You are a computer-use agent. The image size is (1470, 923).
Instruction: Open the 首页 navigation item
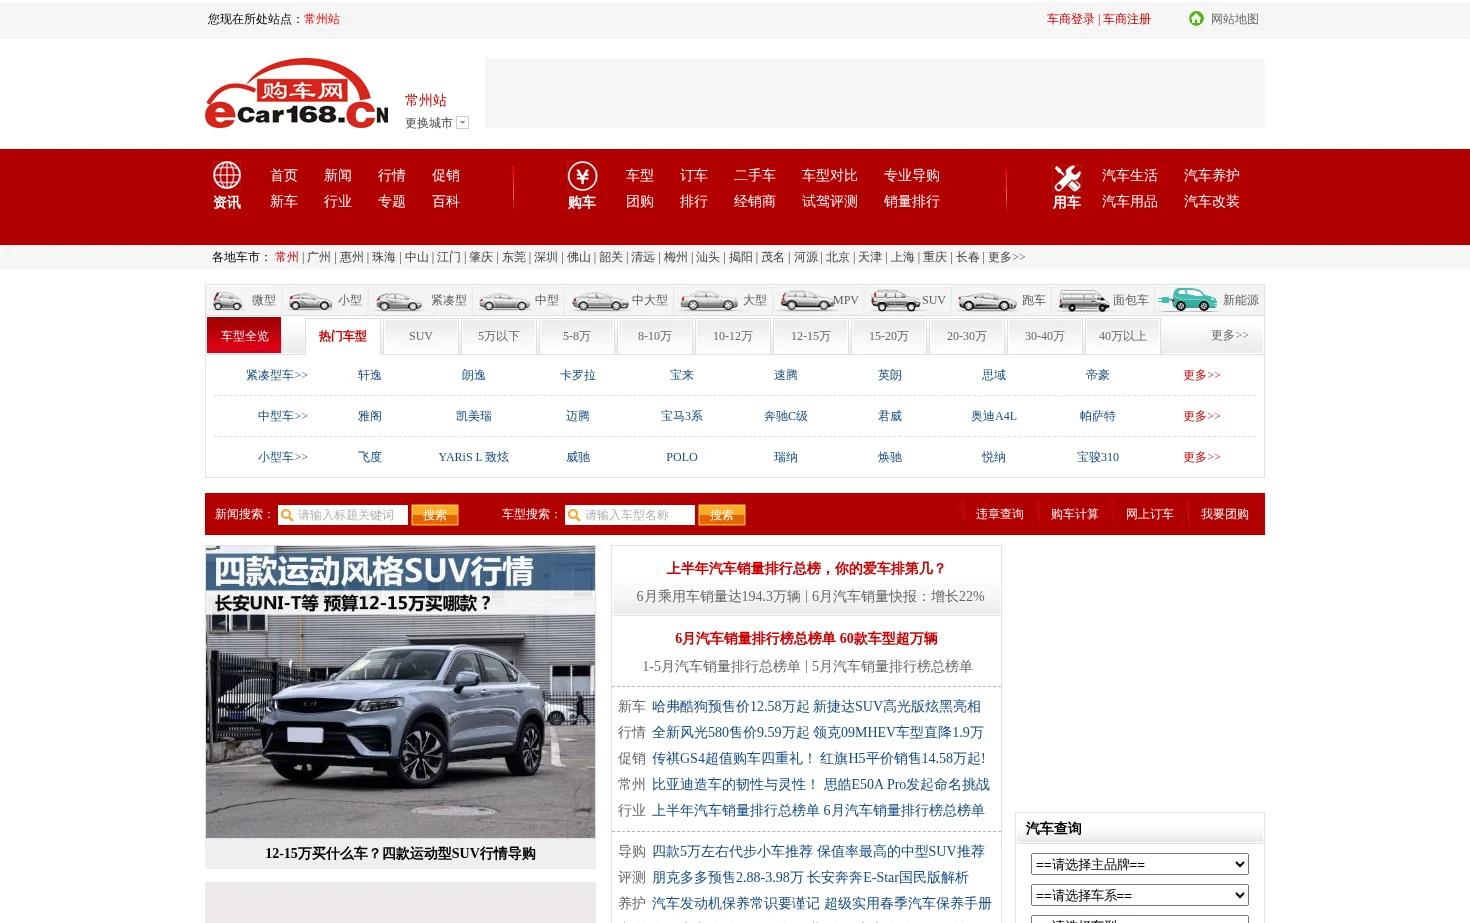(x=284, y=175)
